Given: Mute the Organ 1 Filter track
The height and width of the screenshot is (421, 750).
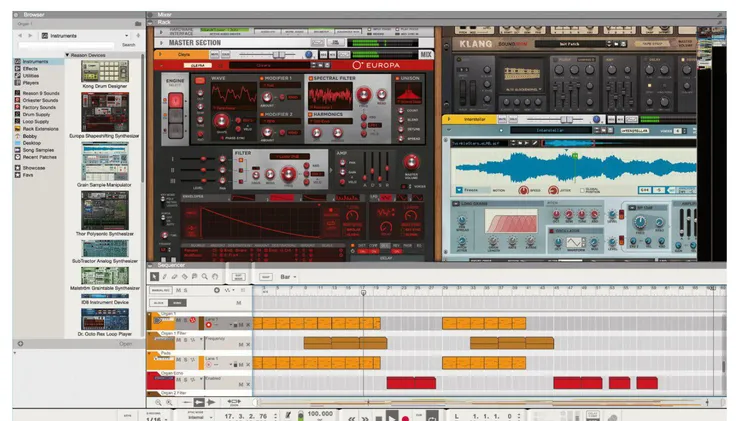Looking at the screenshot, I should (178, 340).
